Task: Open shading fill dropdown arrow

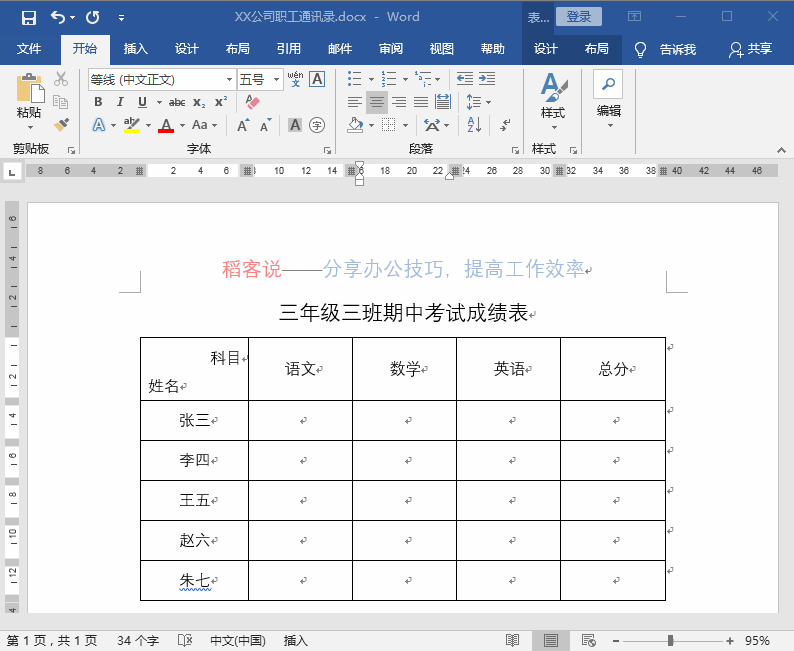Action: [x=371, y=125]
